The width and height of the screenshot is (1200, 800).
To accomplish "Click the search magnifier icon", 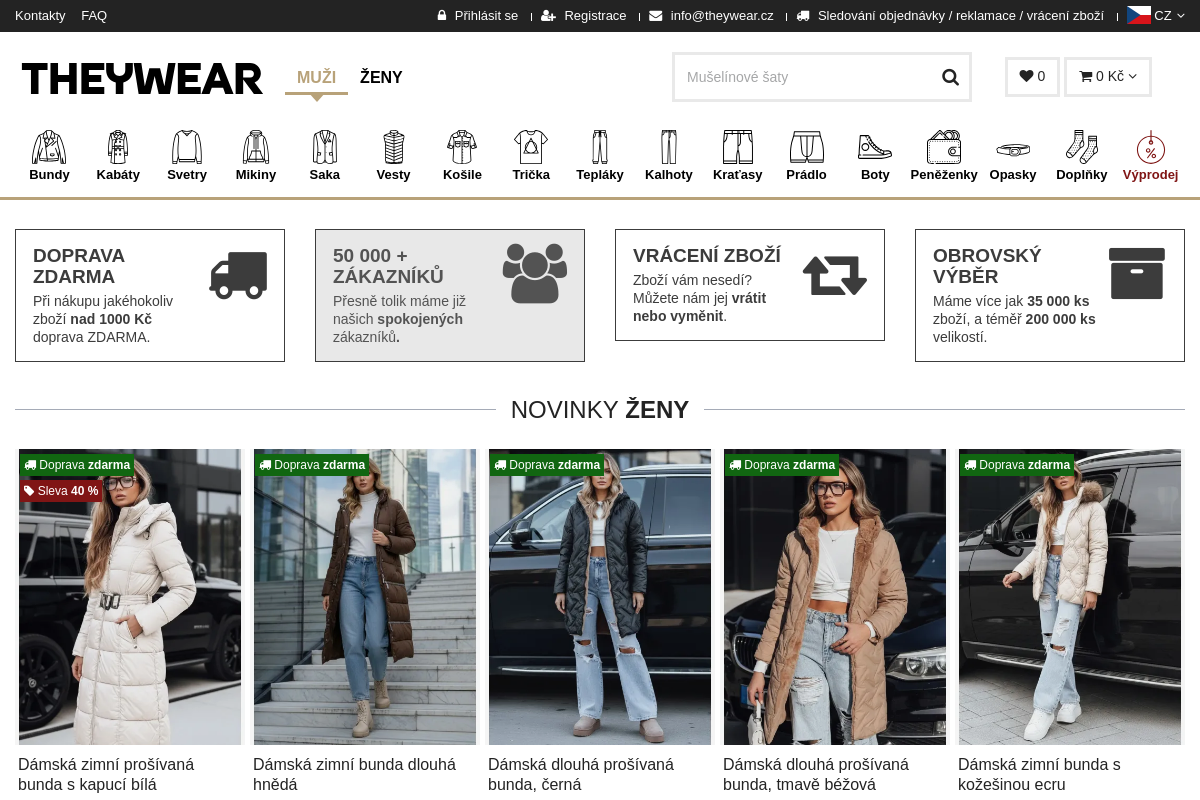I will point(950,77).
